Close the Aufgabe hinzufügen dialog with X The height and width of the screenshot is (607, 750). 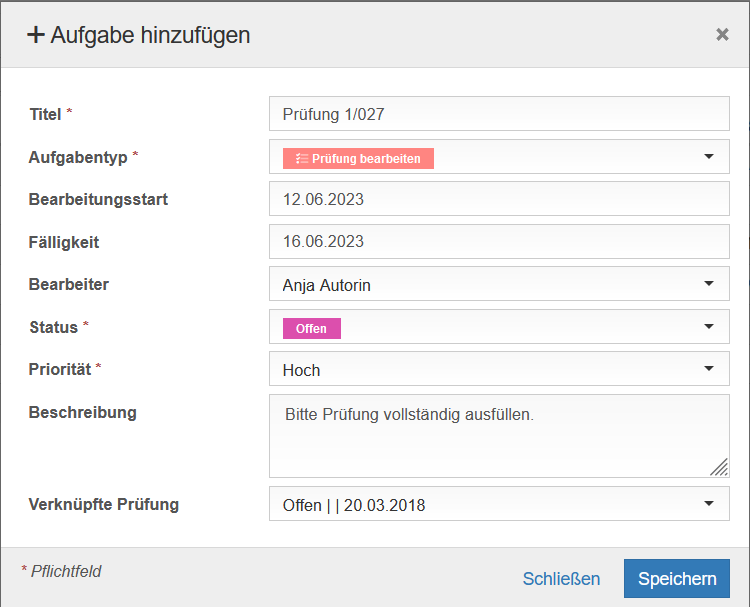pos(722,34)
